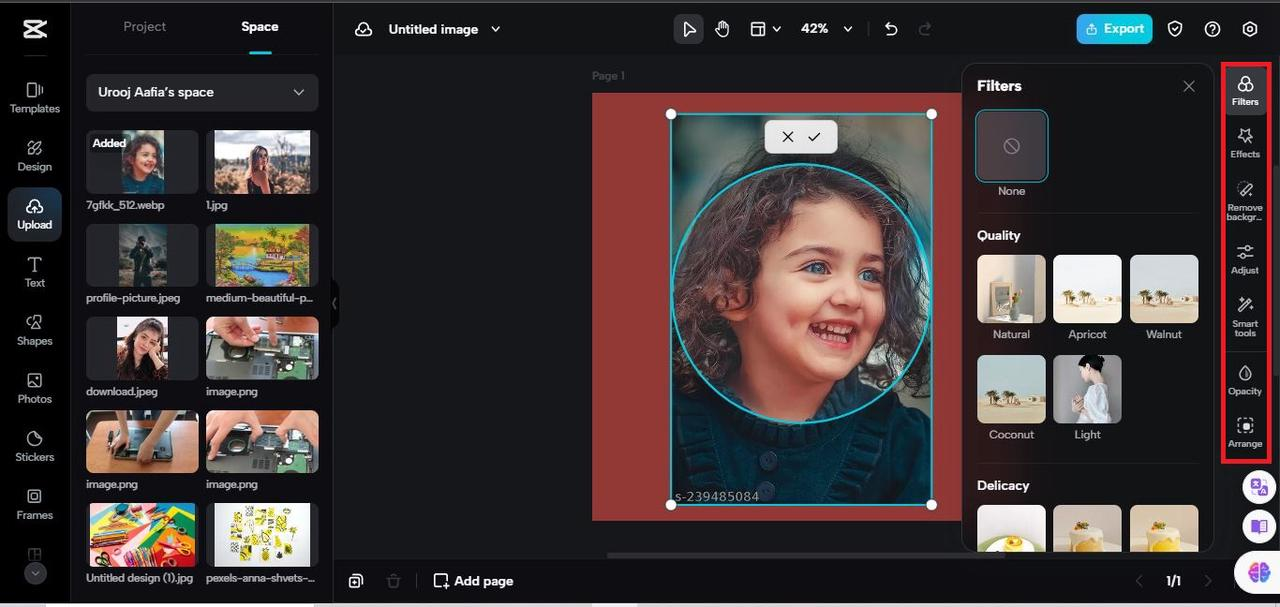1280x607 pixels.
Task: Open the colorful AI assistant icon
Action: (1257, 571)
